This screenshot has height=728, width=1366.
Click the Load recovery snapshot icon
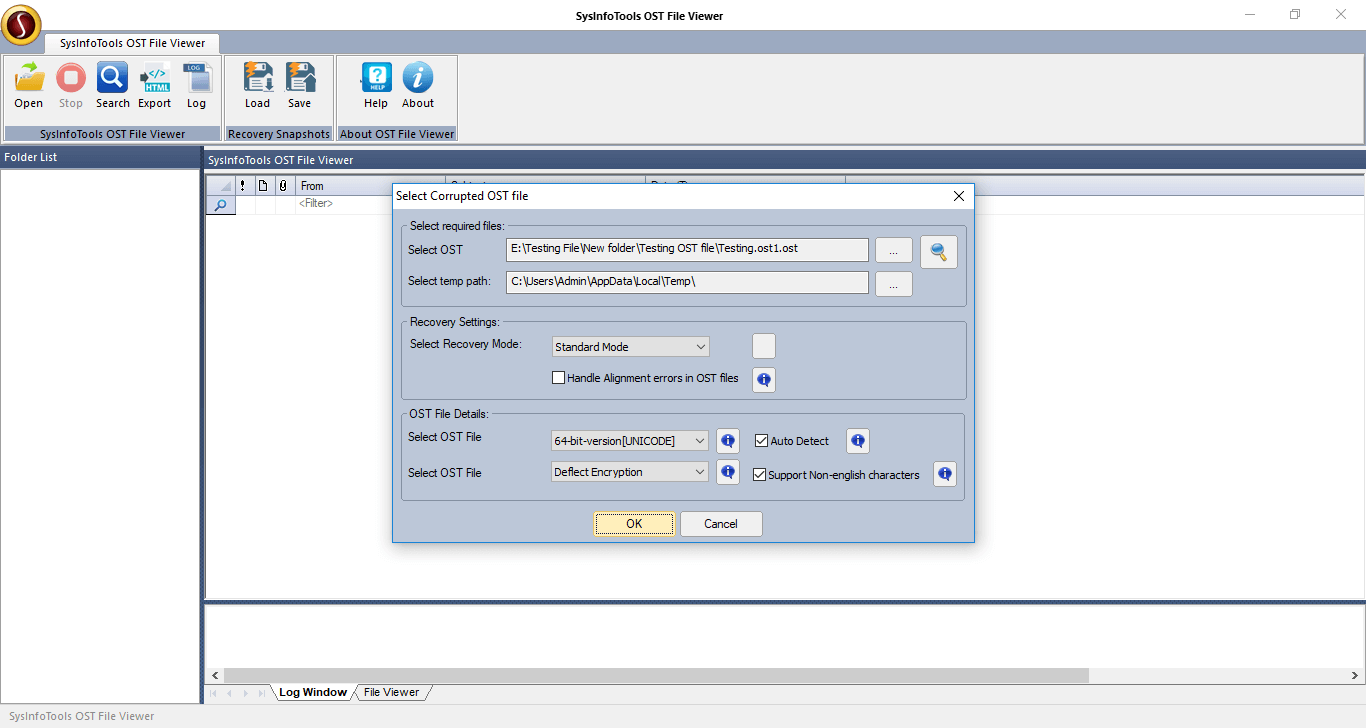[258, 79]
